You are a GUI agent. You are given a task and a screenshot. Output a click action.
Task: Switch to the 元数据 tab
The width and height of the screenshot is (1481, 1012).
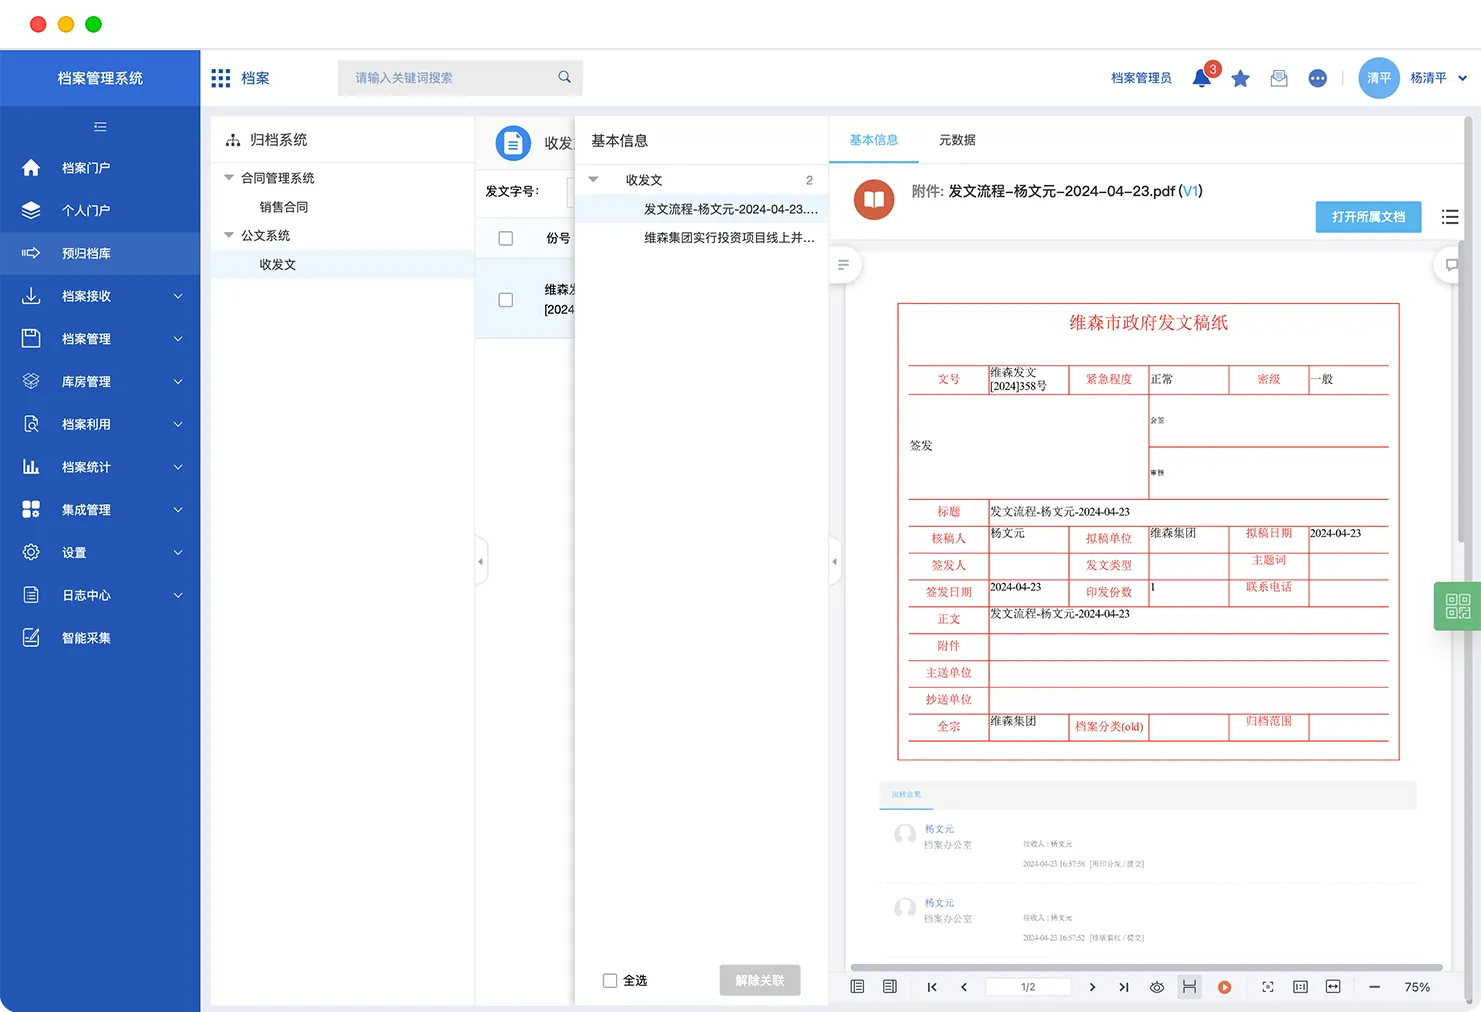coord(957,140)
